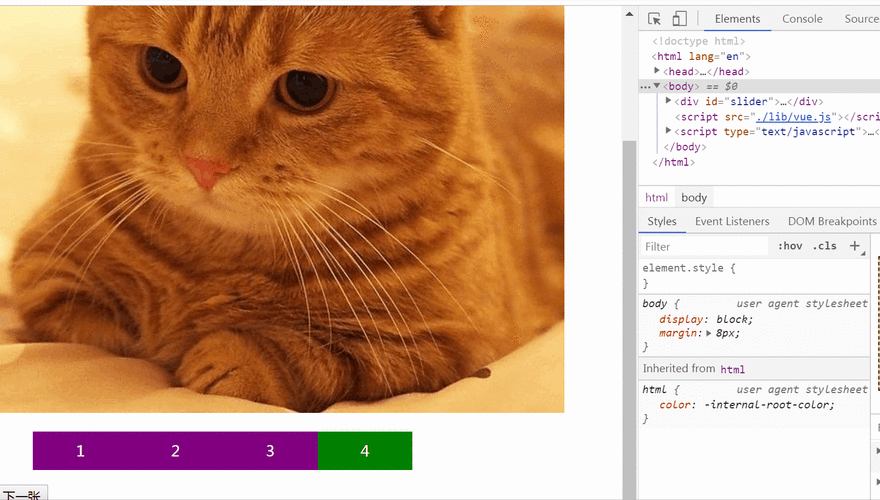
Task: Expand the script text/javascript node
Action: coord(668,131)
